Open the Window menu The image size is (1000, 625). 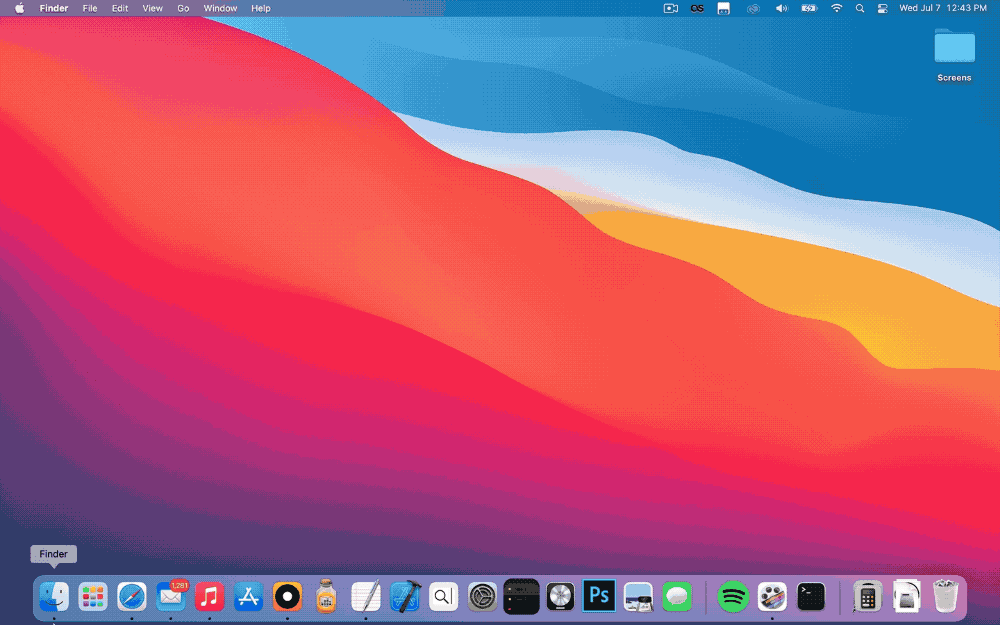[x=220, y=8]
